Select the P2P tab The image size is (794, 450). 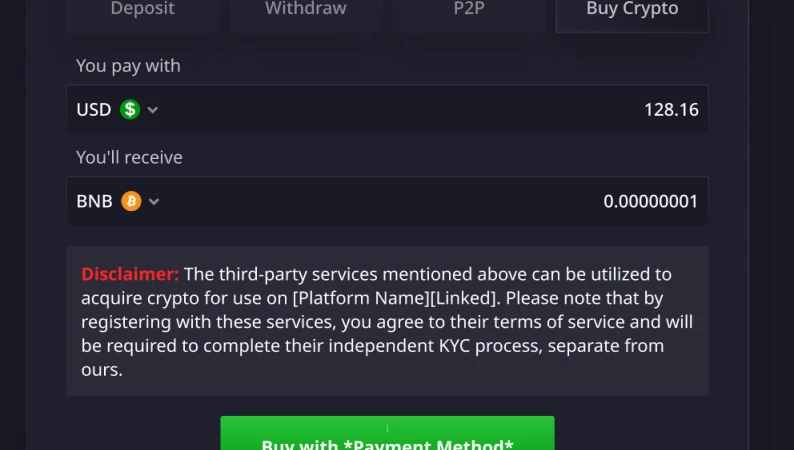(x=469, y=10)
